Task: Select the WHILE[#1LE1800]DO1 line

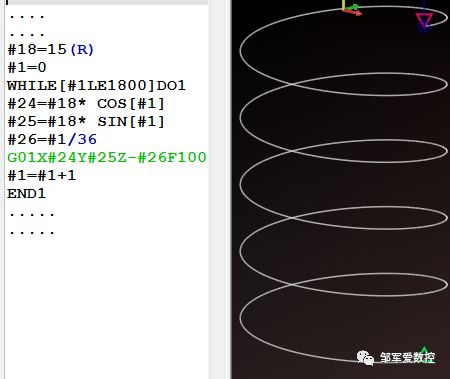Action: pyautogui.click(x=96, y=86)
